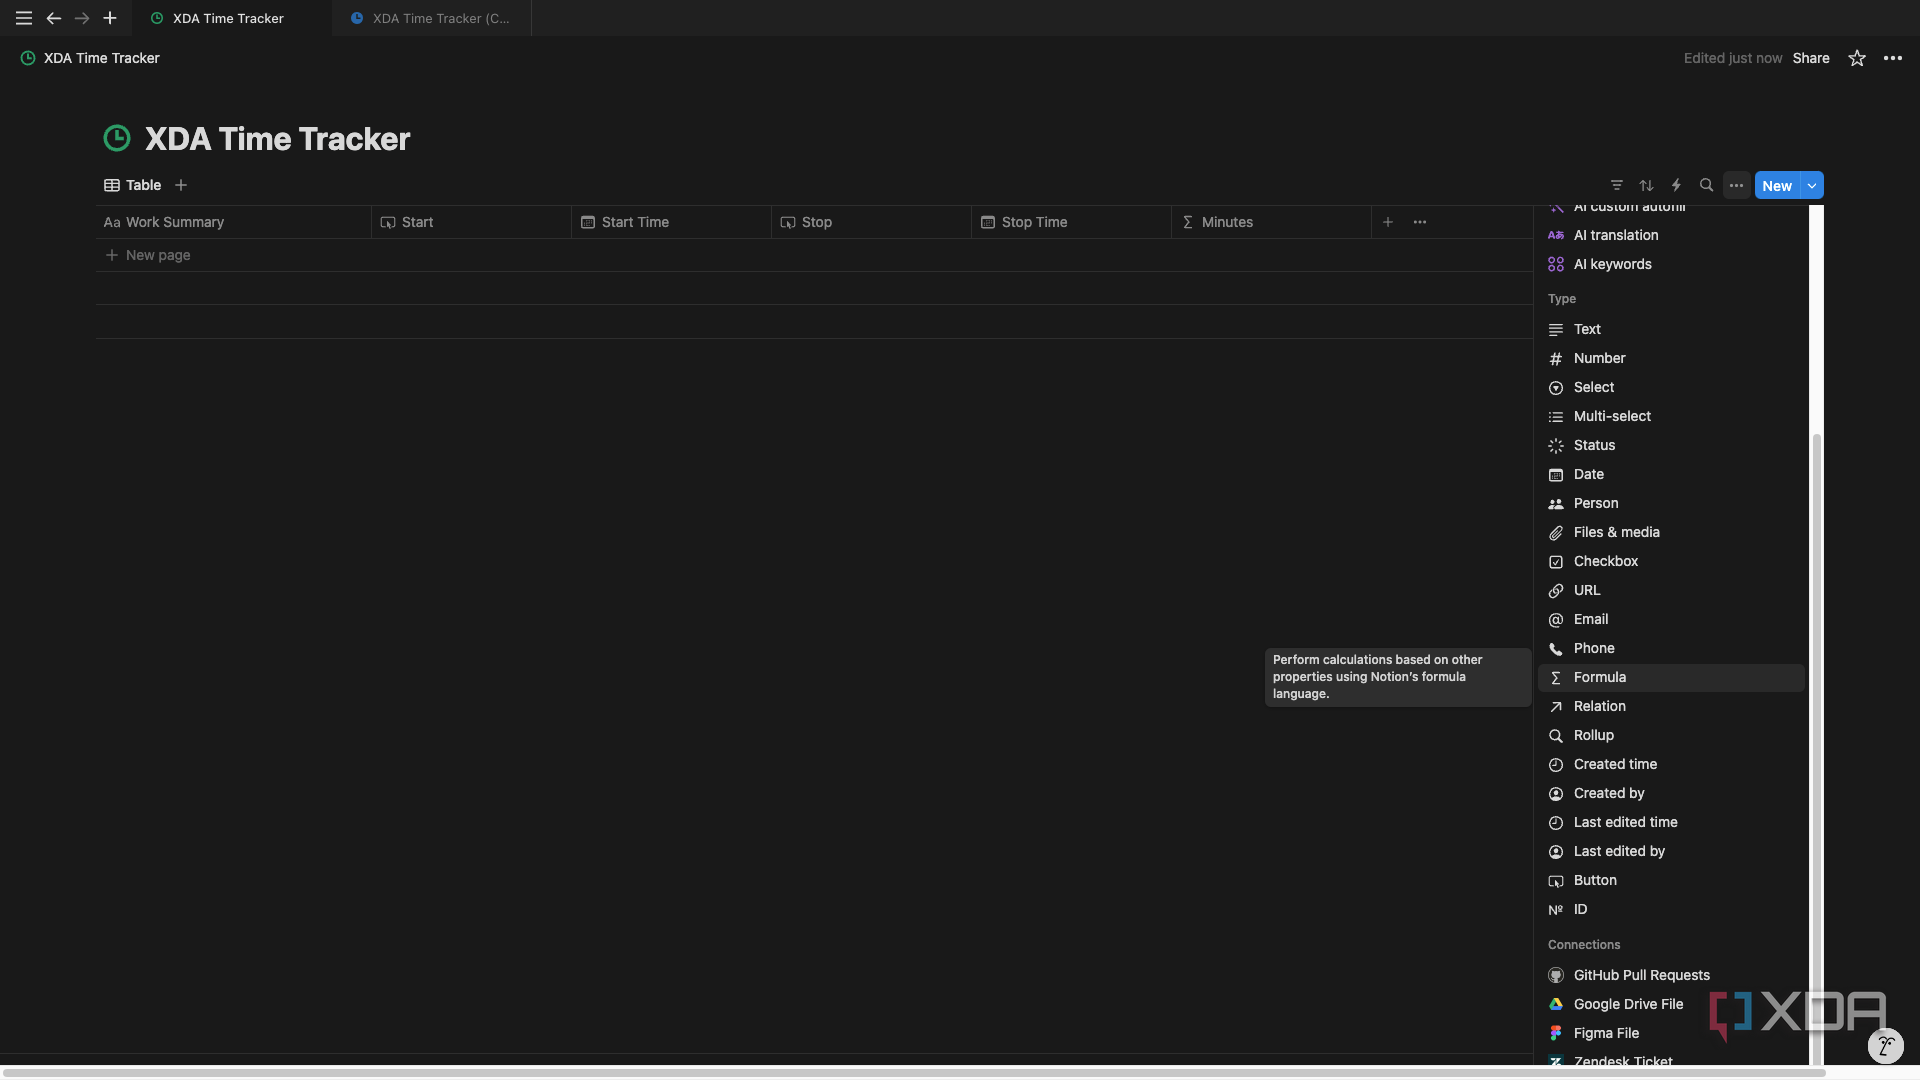Choose the Person property type

point(1671,503)
